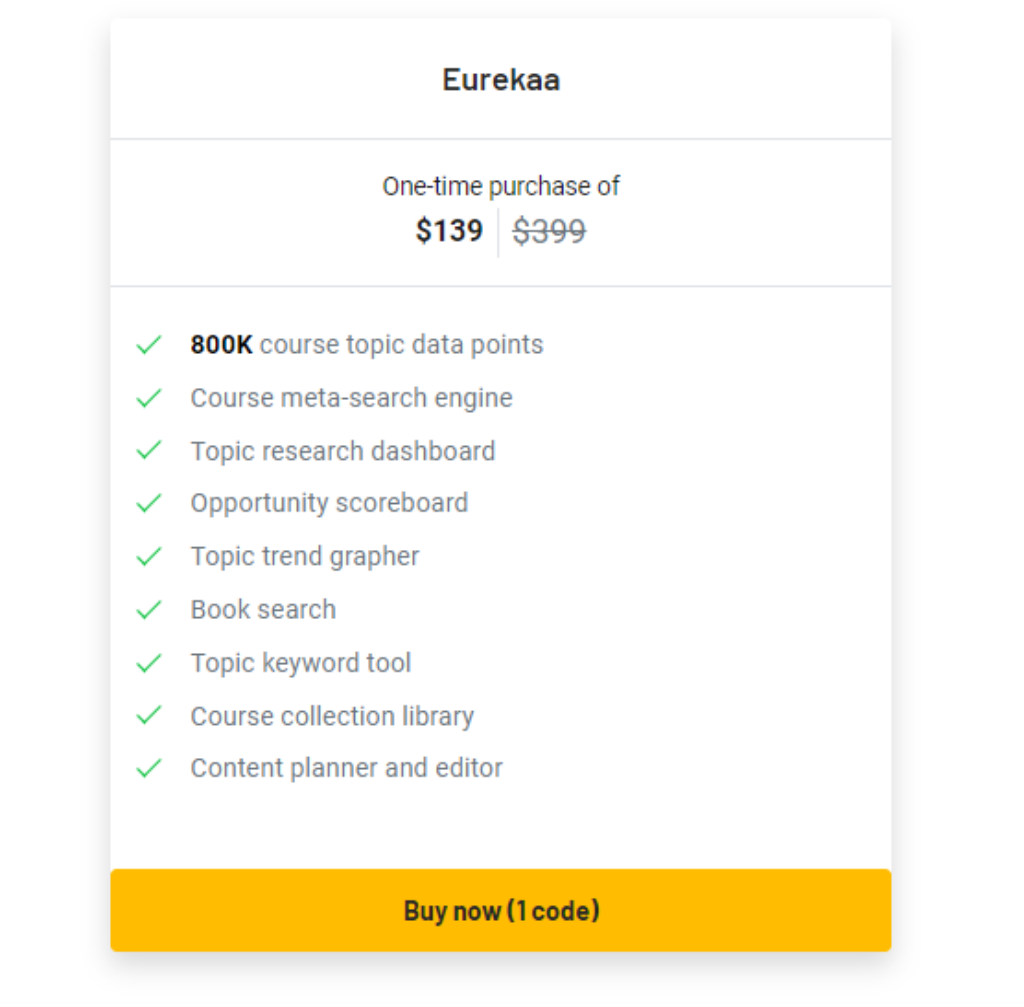Image resolution: width=1024 pixels, height=1007 pixels.
Task: Click checkmark next to Course collection library
Action: pos(149,716)
